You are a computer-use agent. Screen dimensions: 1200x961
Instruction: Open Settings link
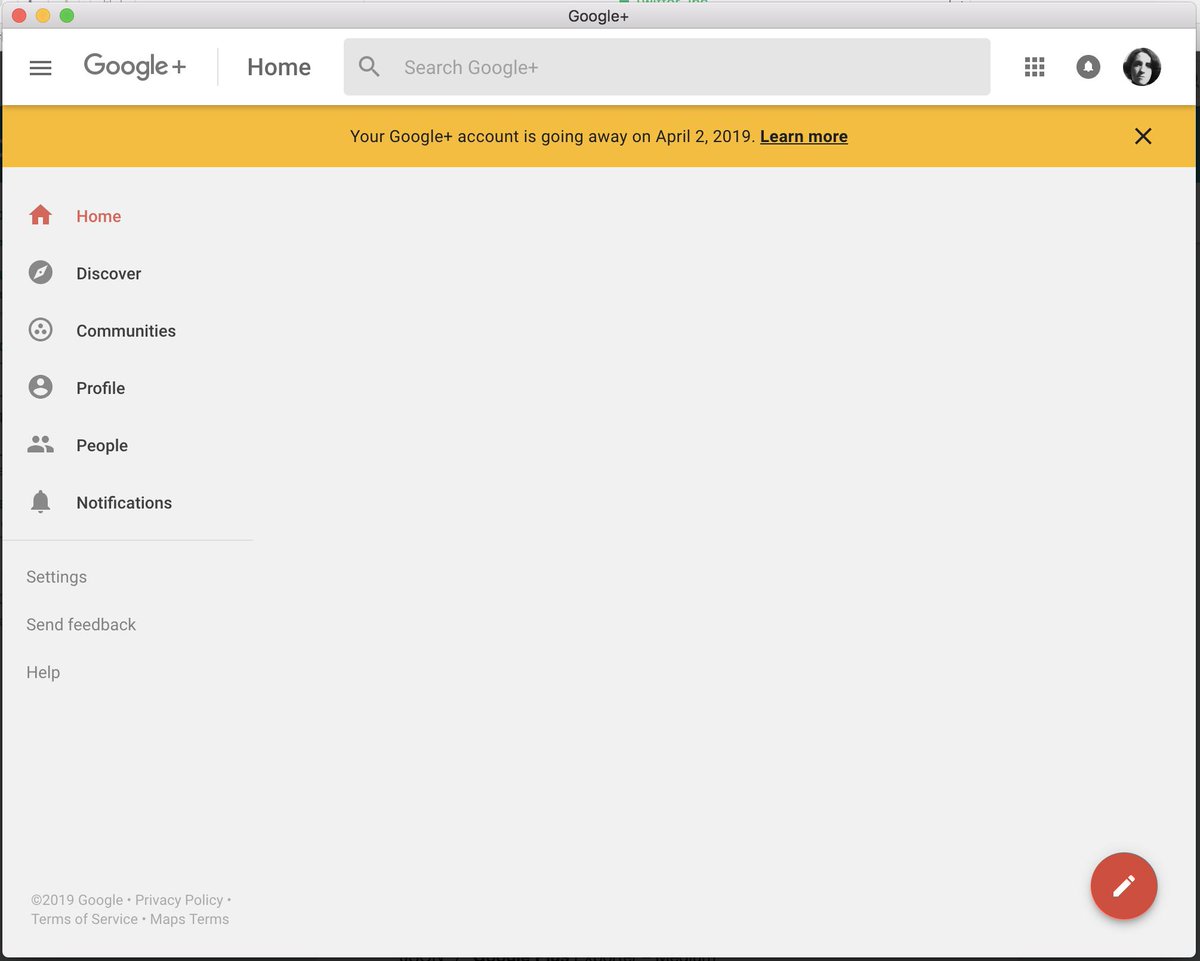point(57,577)
